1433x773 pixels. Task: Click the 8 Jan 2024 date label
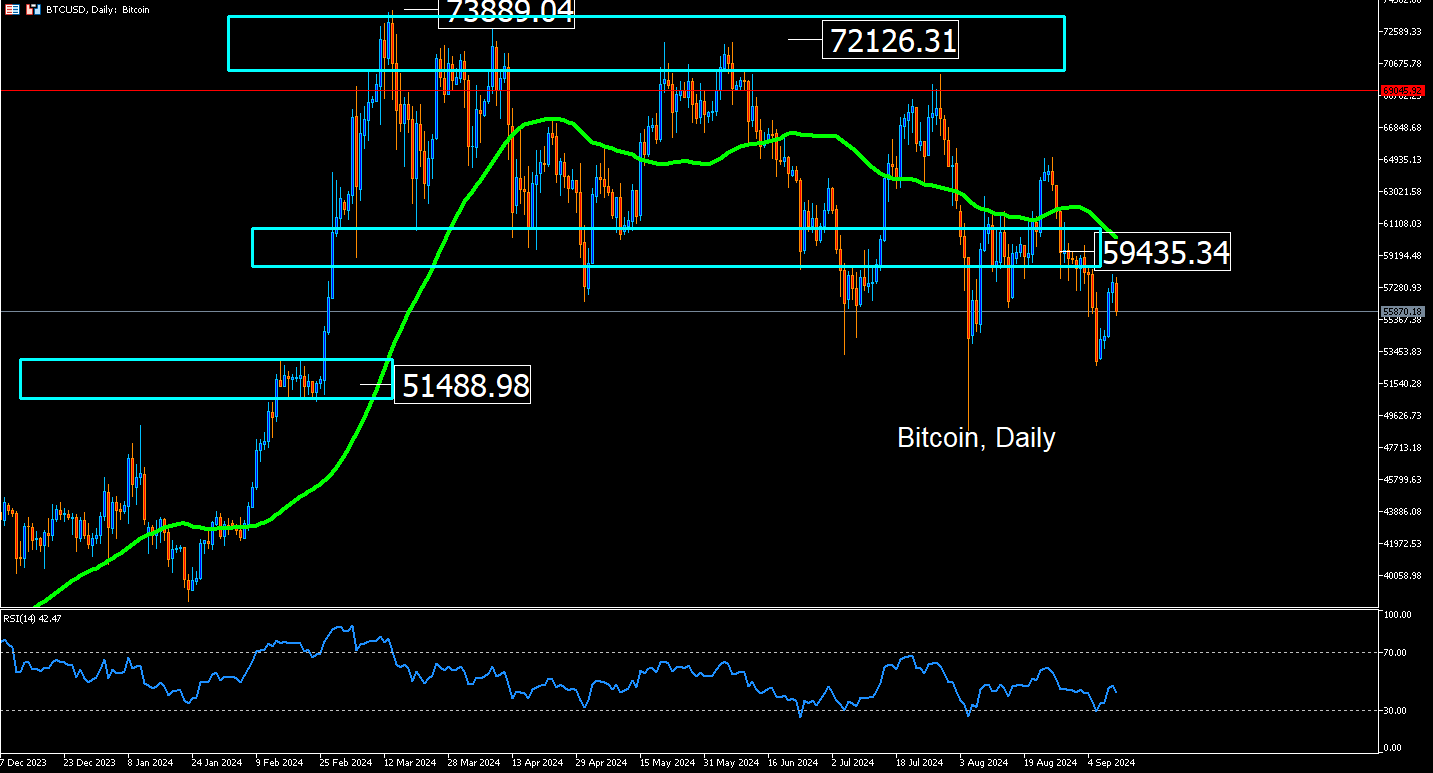(151, 762)
